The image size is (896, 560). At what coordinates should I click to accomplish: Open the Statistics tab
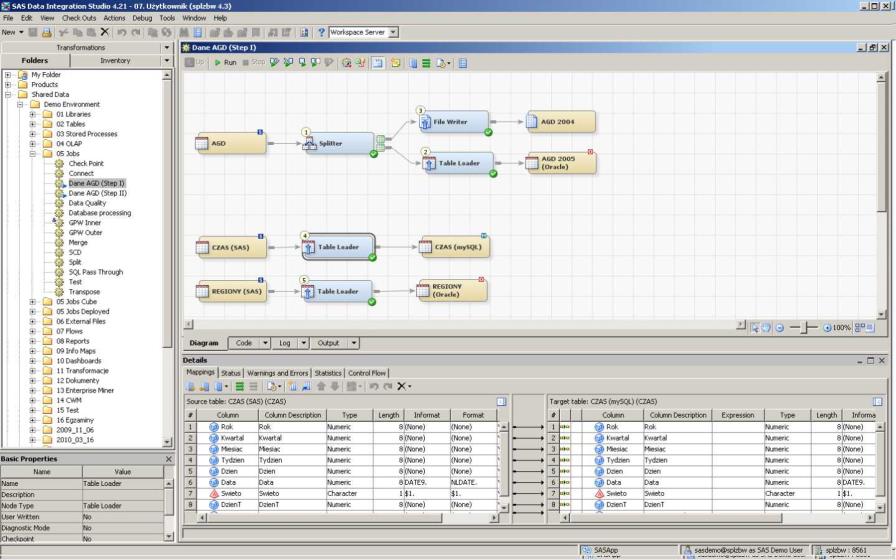[328, 373]
